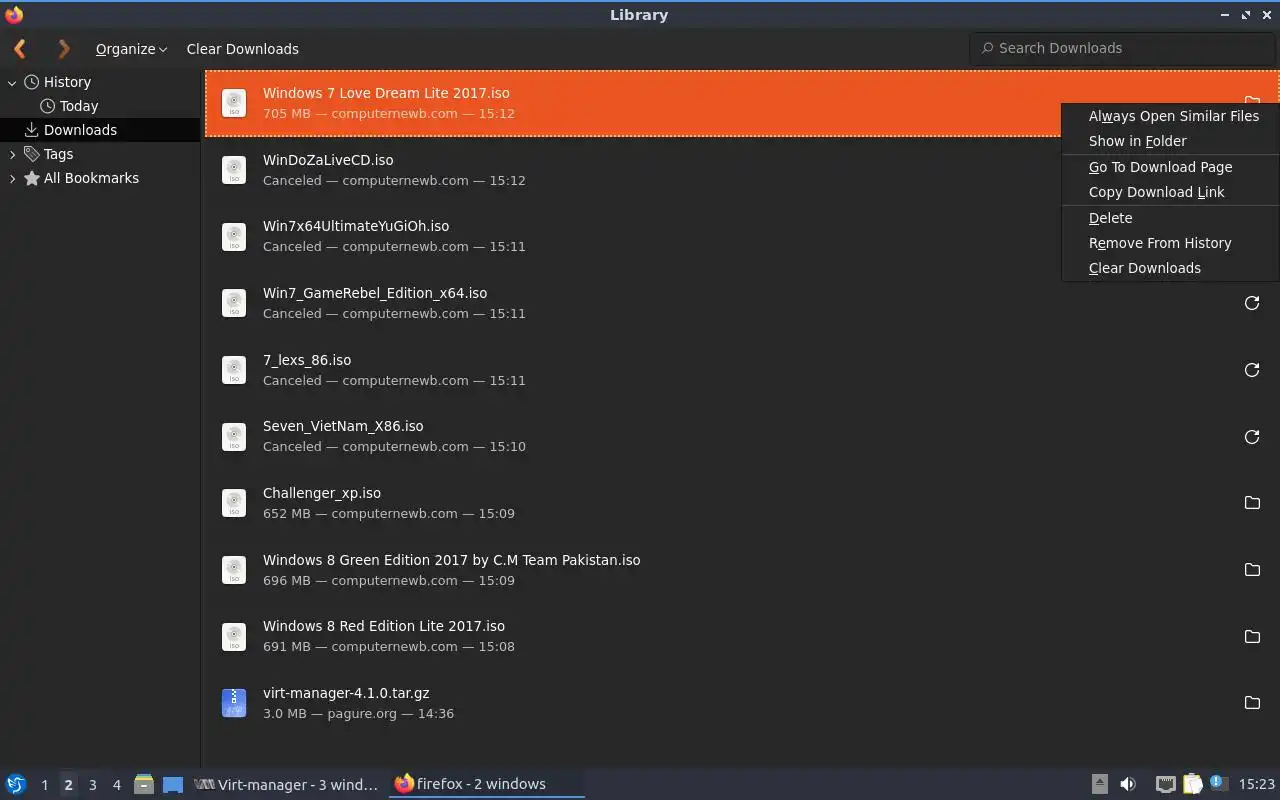Show Windows 8 Green Edition iso in folder
This screenshot has width=1280, height=800.
[1251, 570]
